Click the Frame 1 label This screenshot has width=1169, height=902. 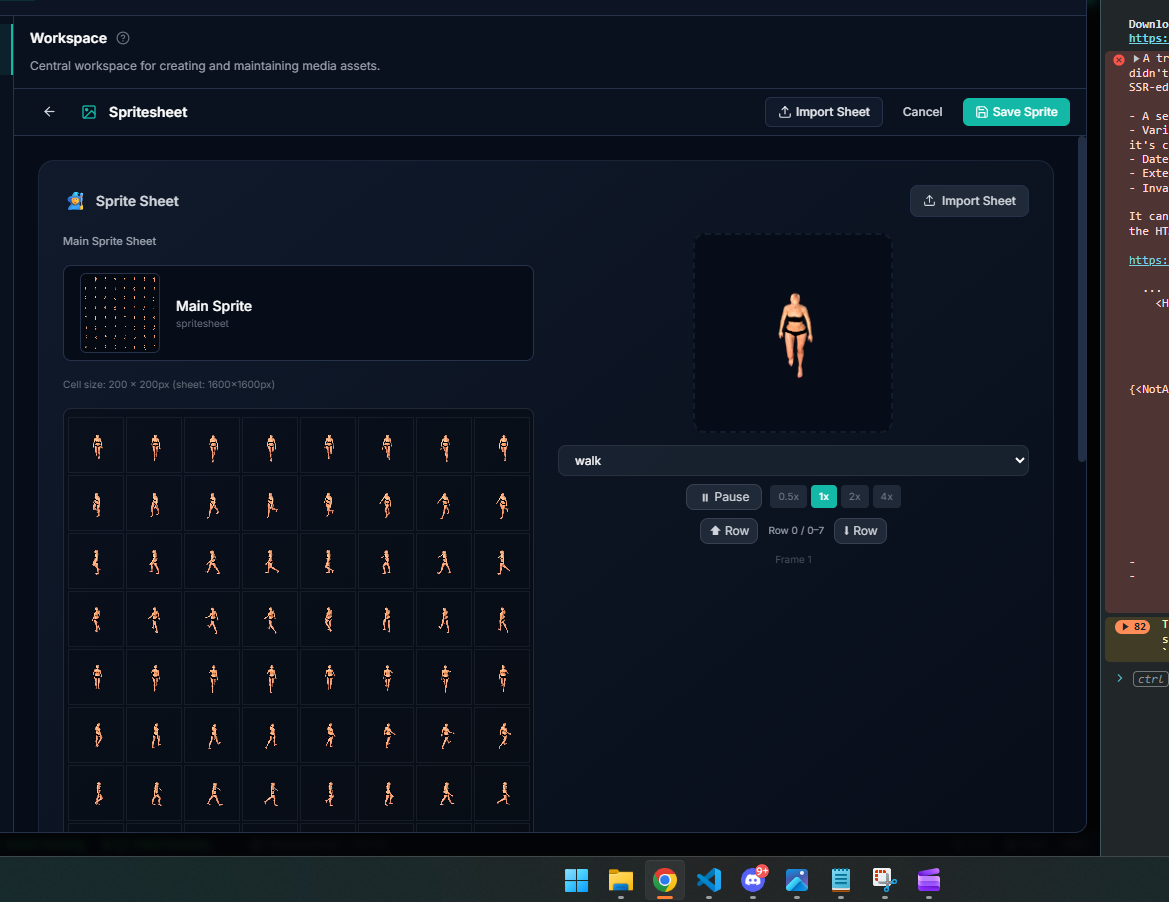coord(793,560)
